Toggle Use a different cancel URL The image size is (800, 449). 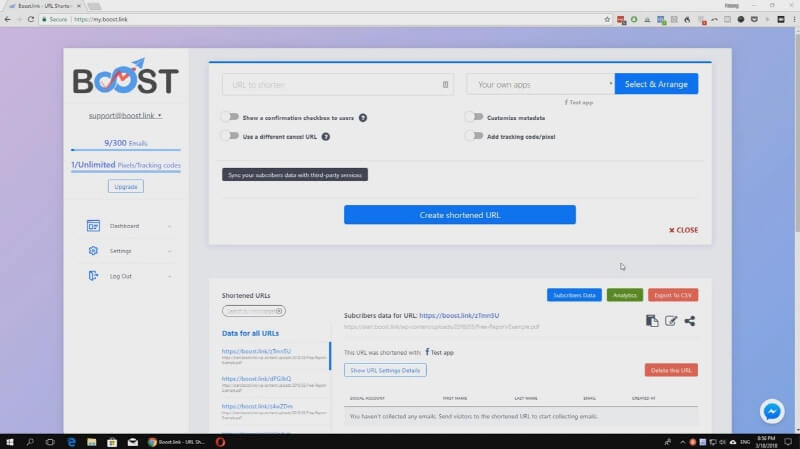click(231, 136)
